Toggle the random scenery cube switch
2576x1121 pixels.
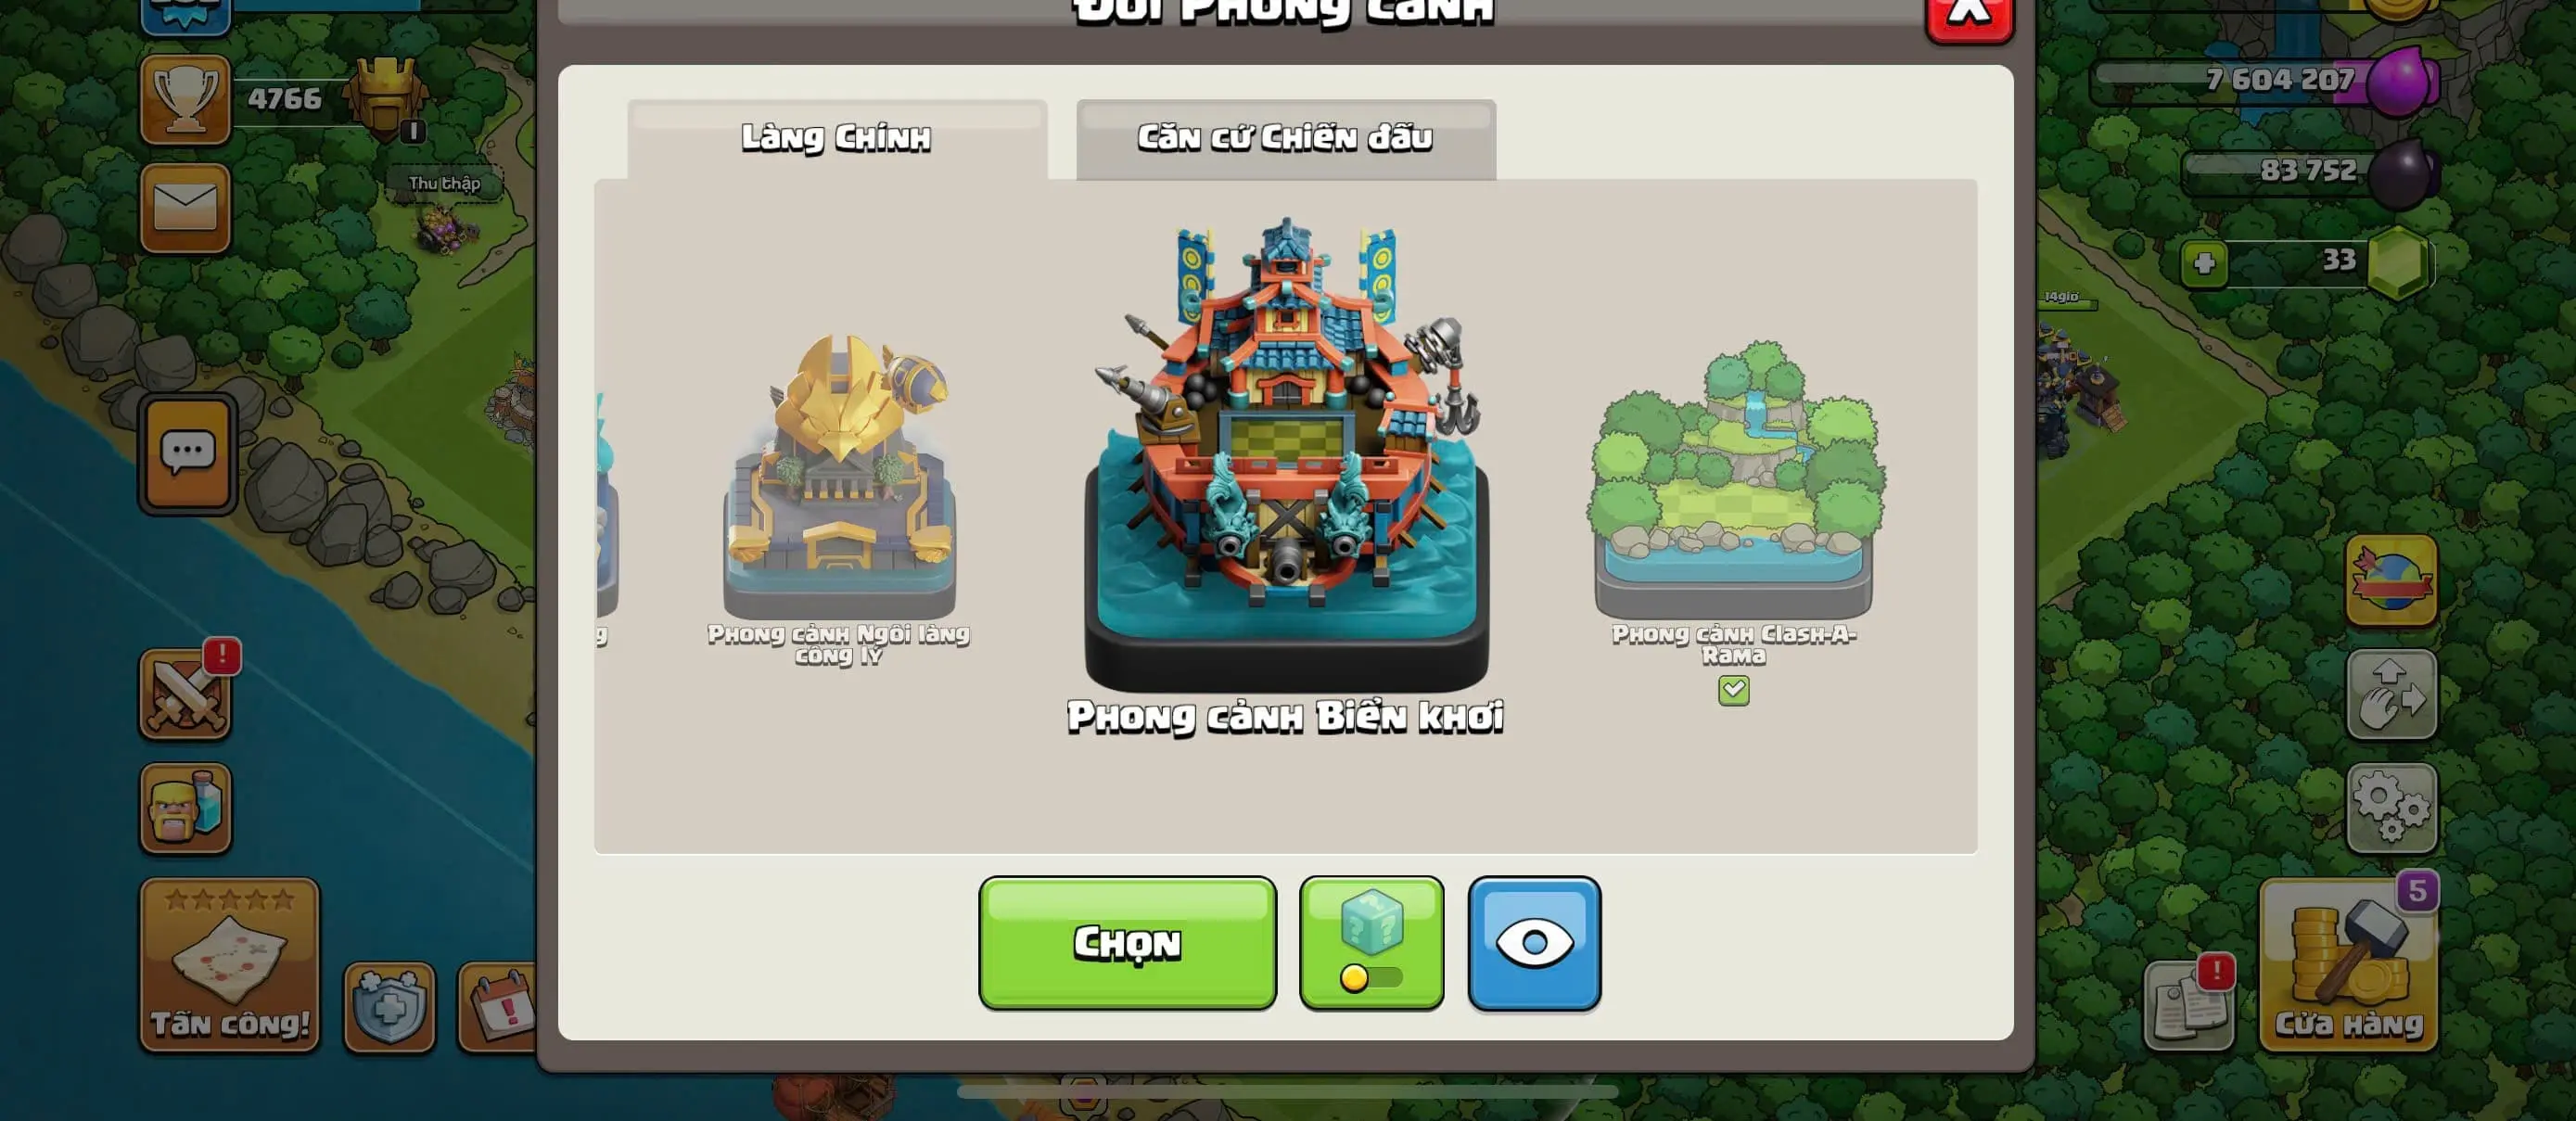(1371, 943)
